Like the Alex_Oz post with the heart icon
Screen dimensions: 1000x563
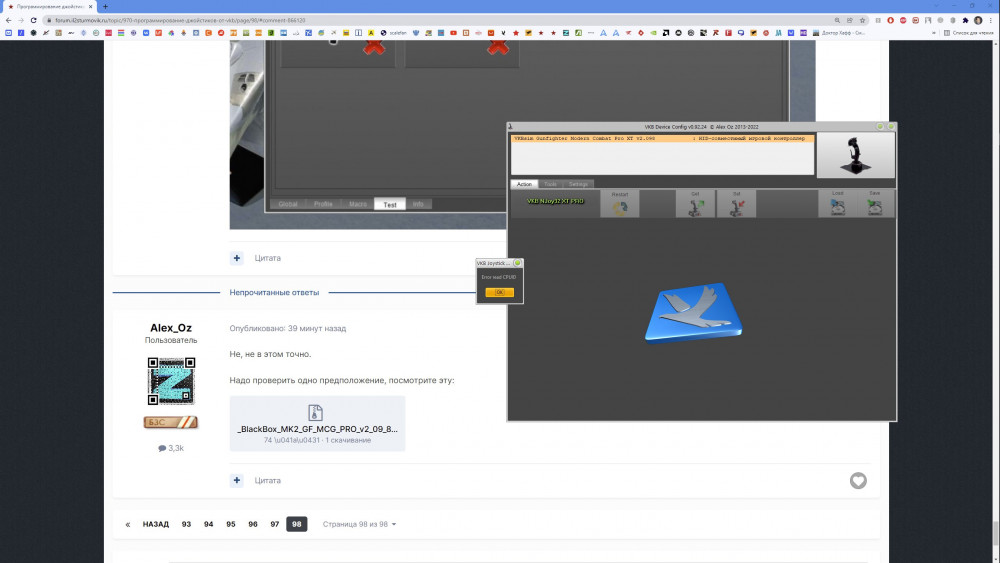pos(858,481)
